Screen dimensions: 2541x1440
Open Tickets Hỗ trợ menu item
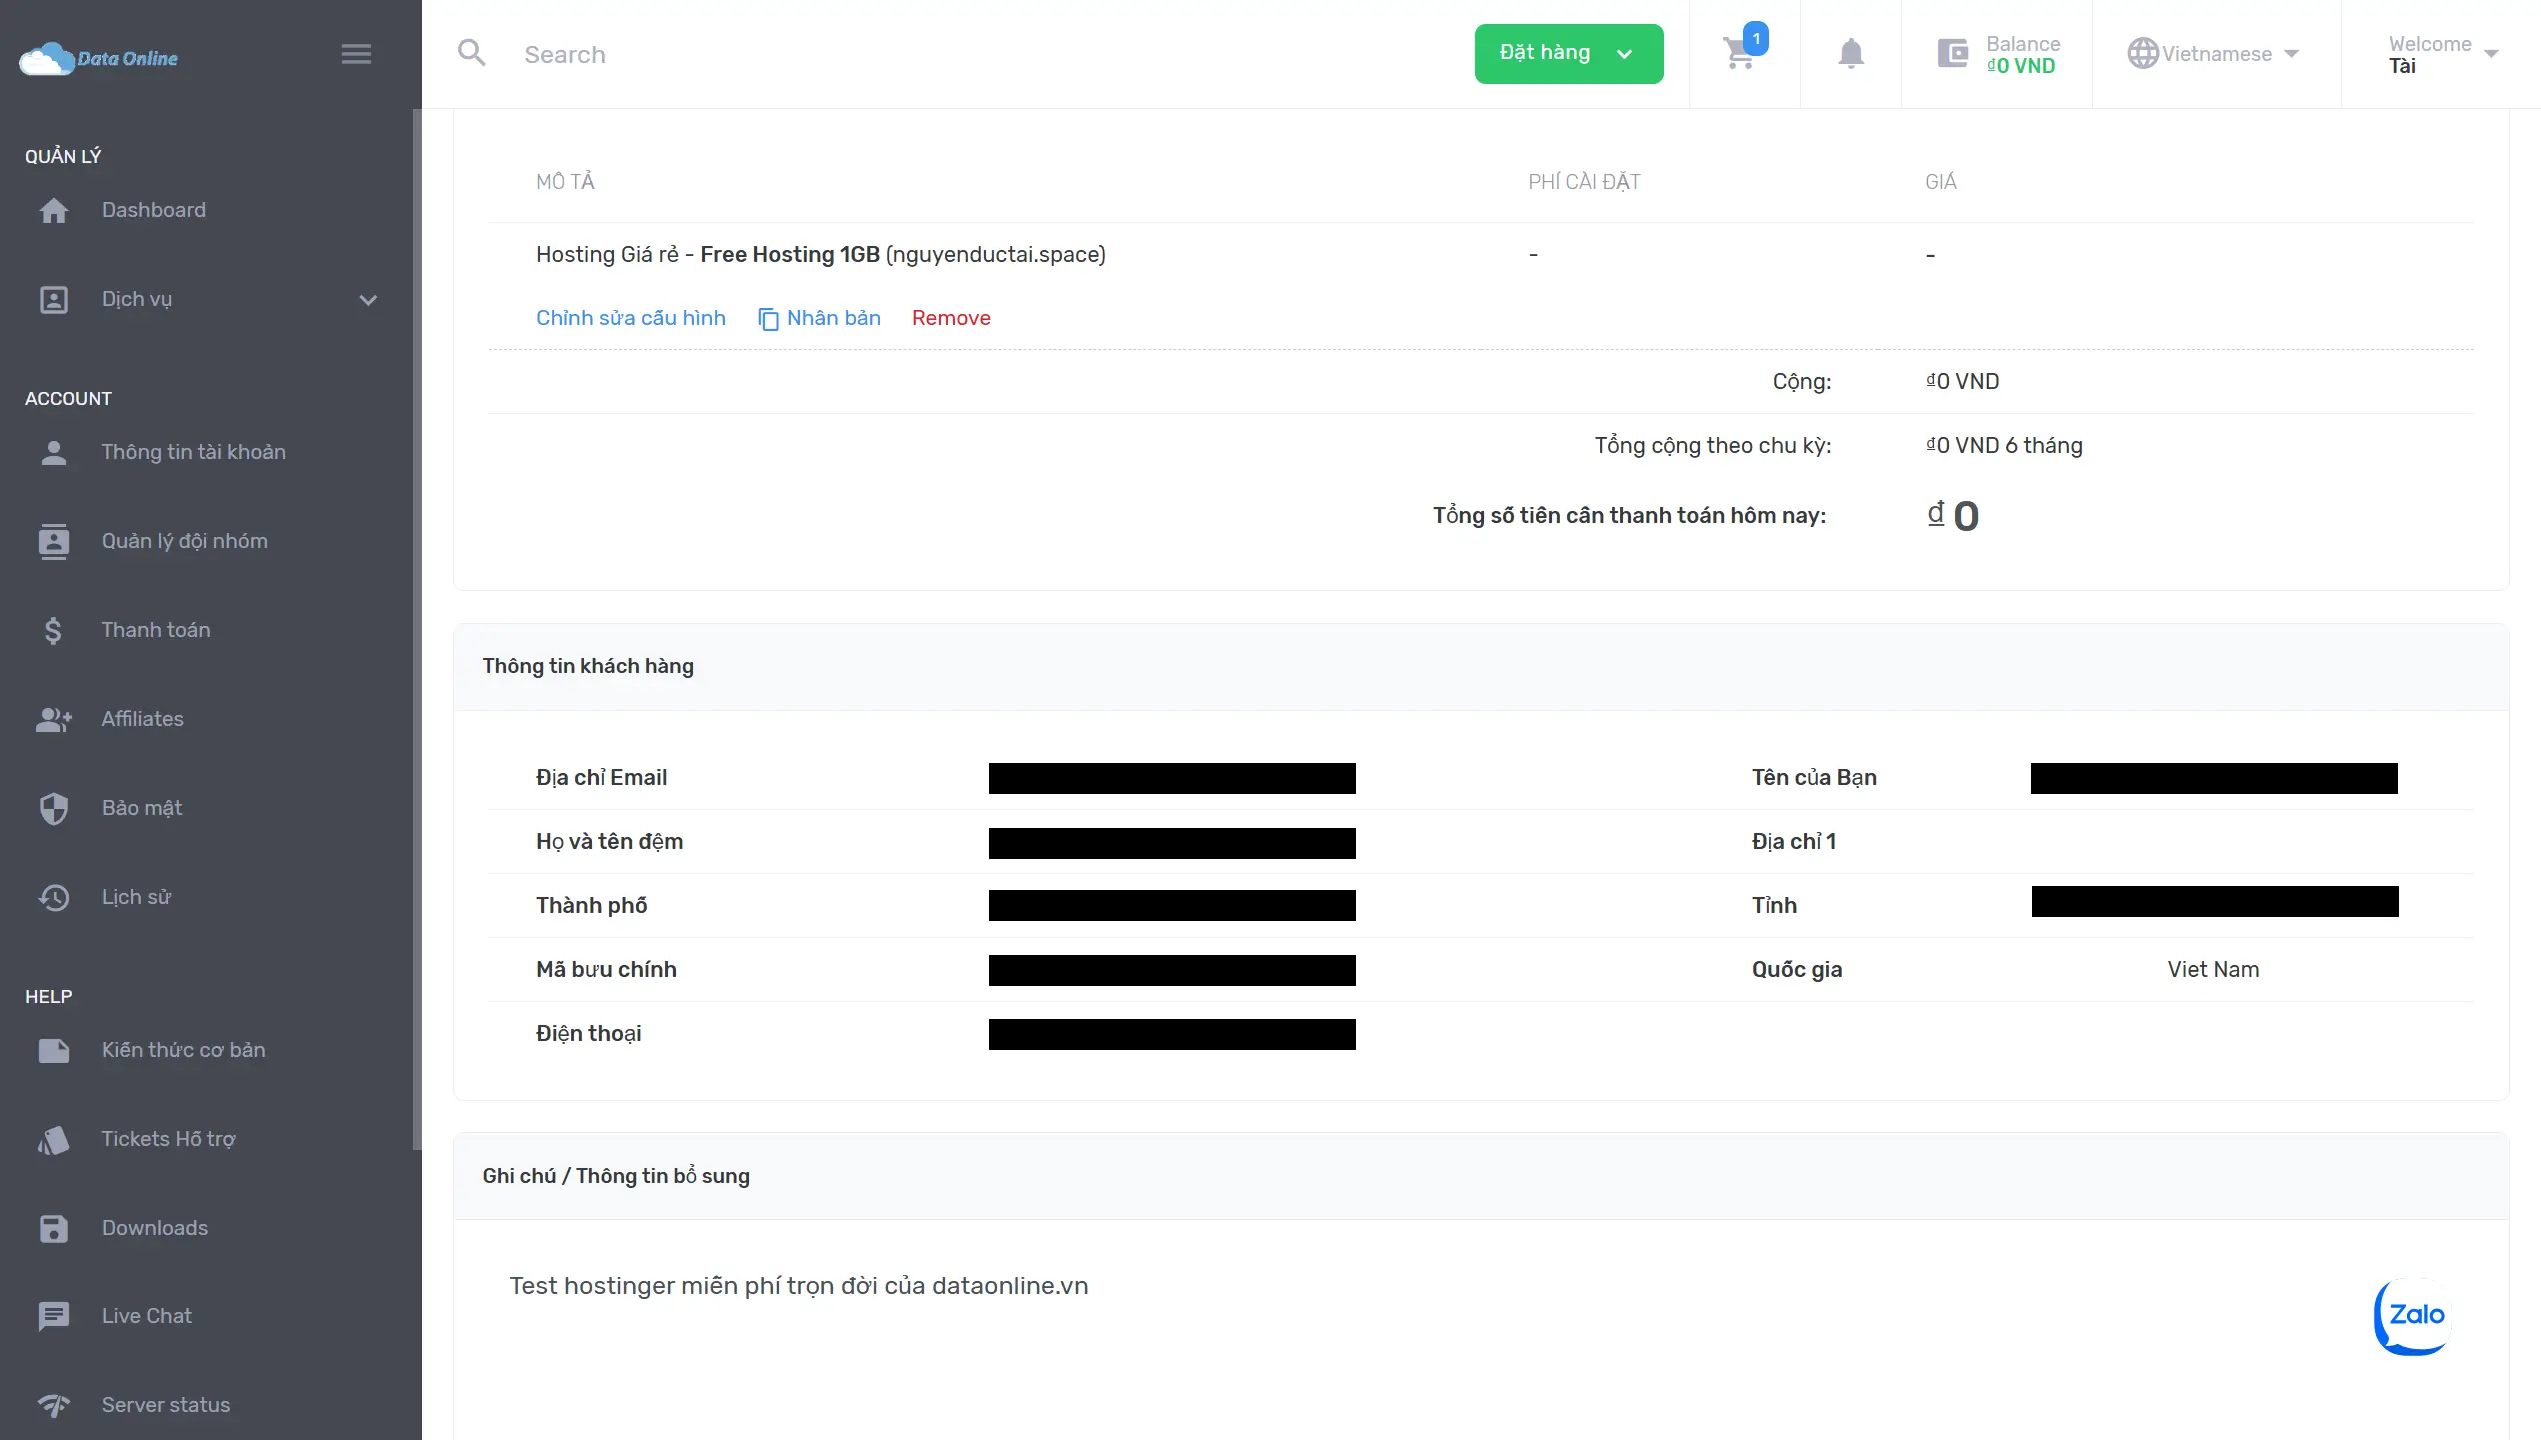tap(168, 1139)
